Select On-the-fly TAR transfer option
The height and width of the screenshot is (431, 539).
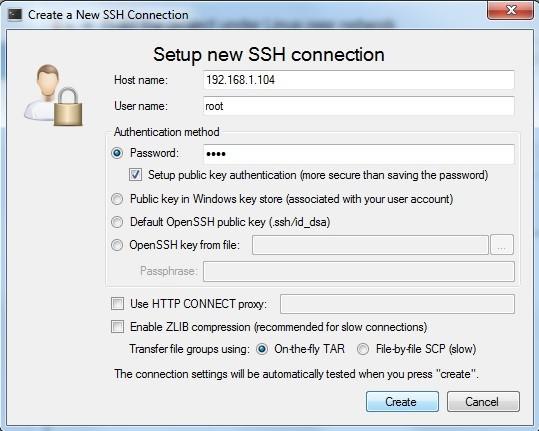pyautogui.click(x=262, y=349)
